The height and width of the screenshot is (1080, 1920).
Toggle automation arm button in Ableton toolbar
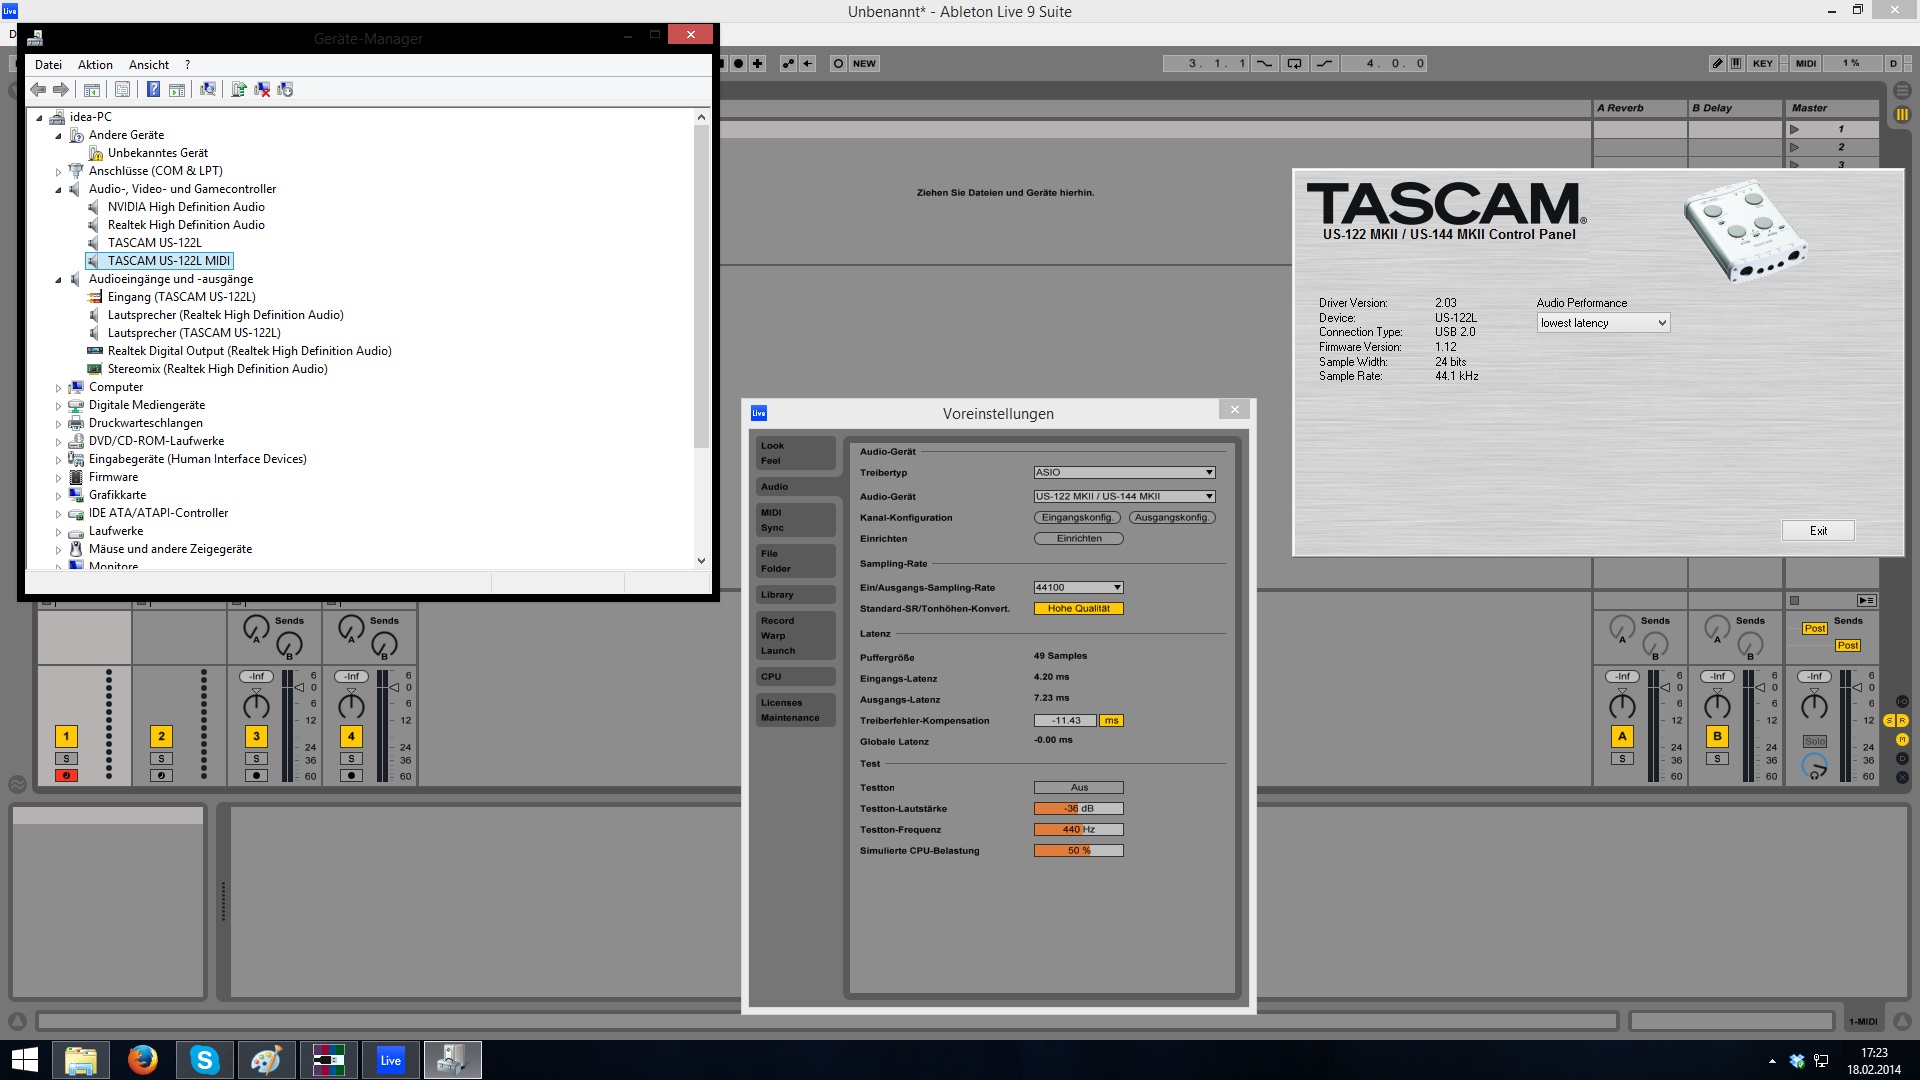[788, 63]
